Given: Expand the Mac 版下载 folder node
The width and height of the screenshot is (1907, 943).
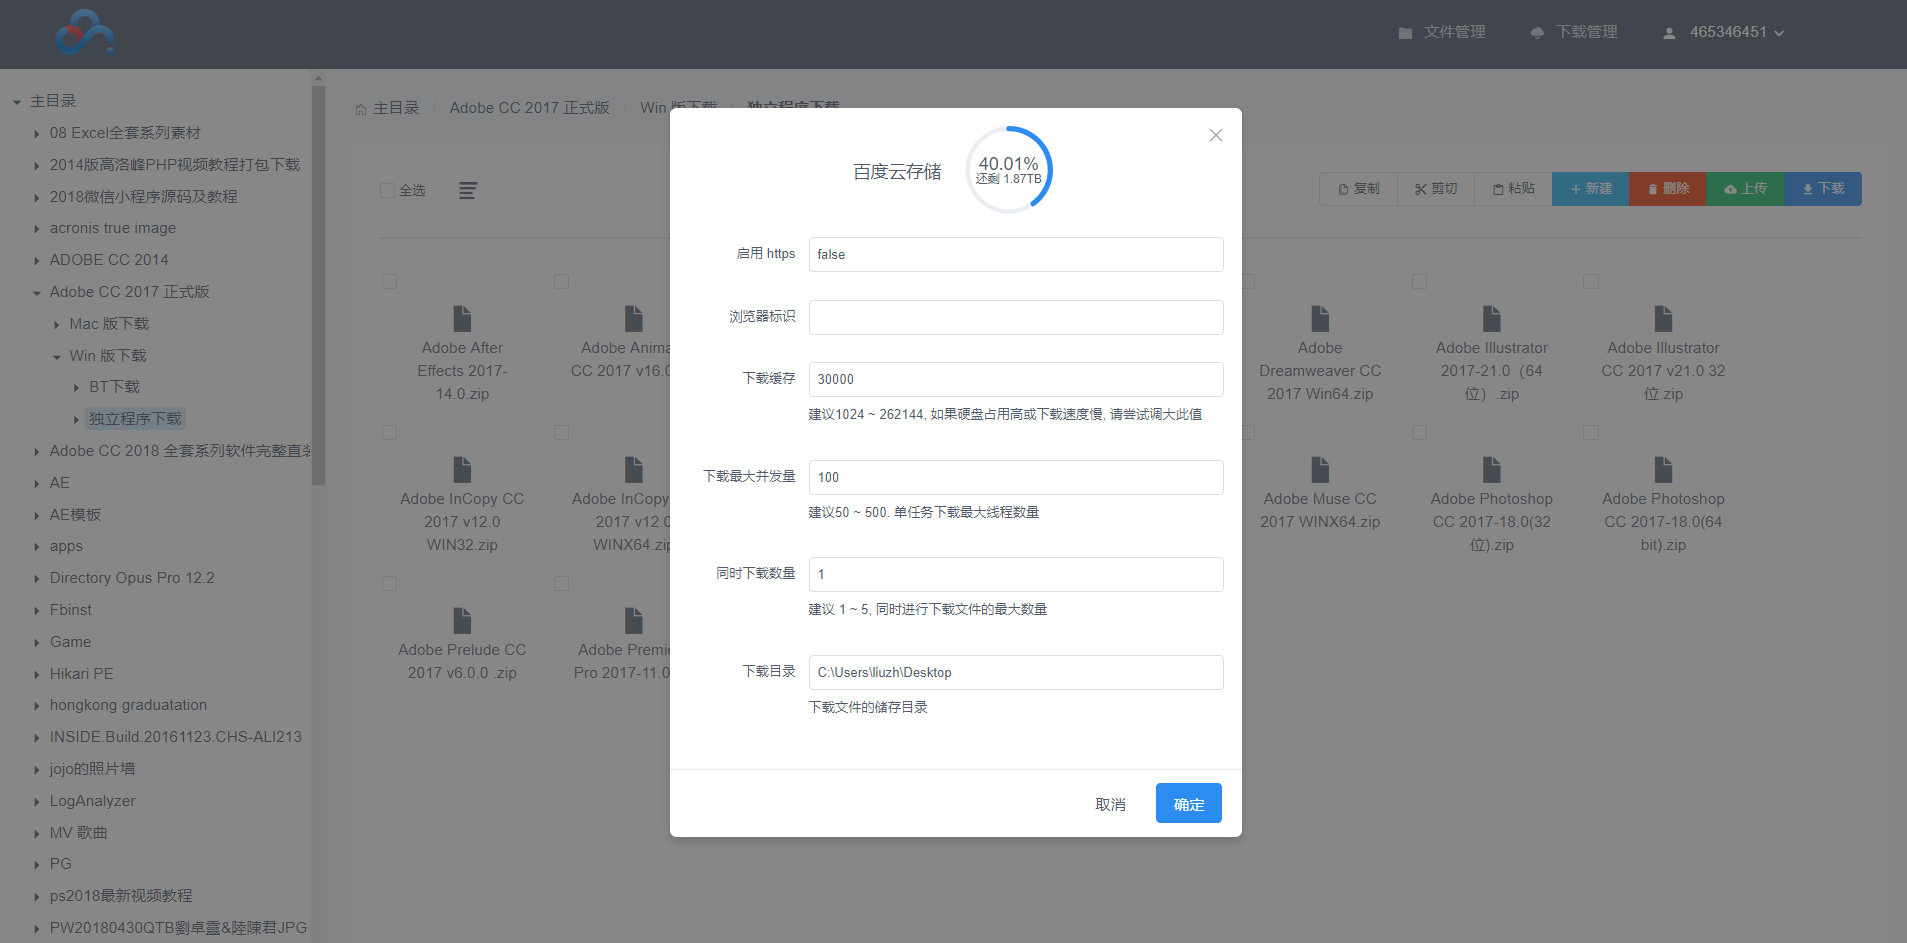Looking at the screenshot, I should [x=56, y=325].
